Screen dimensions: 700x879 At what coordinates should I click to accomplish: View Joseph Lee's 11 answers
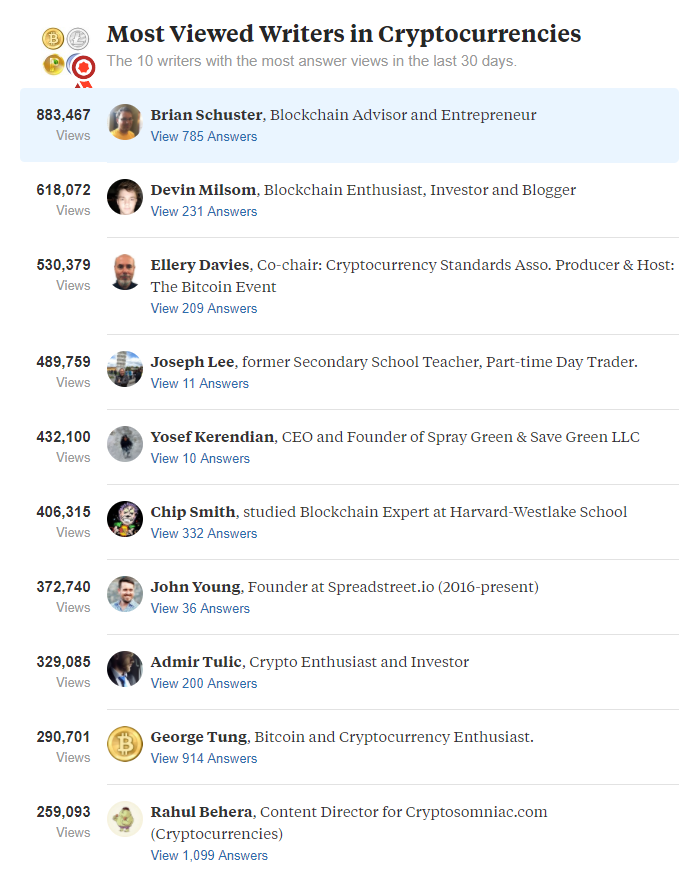[x=200, y=384]
